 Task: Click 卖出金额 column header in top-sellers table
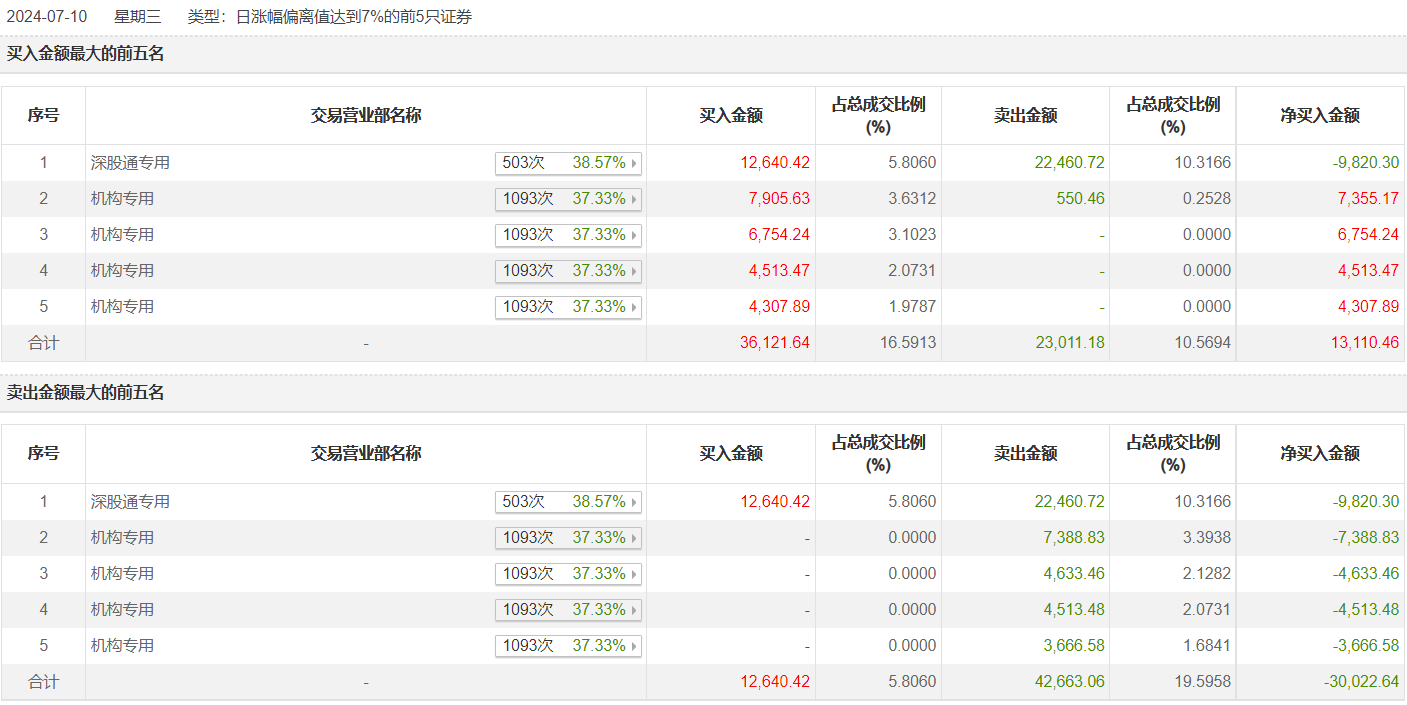coord(1025,454)
